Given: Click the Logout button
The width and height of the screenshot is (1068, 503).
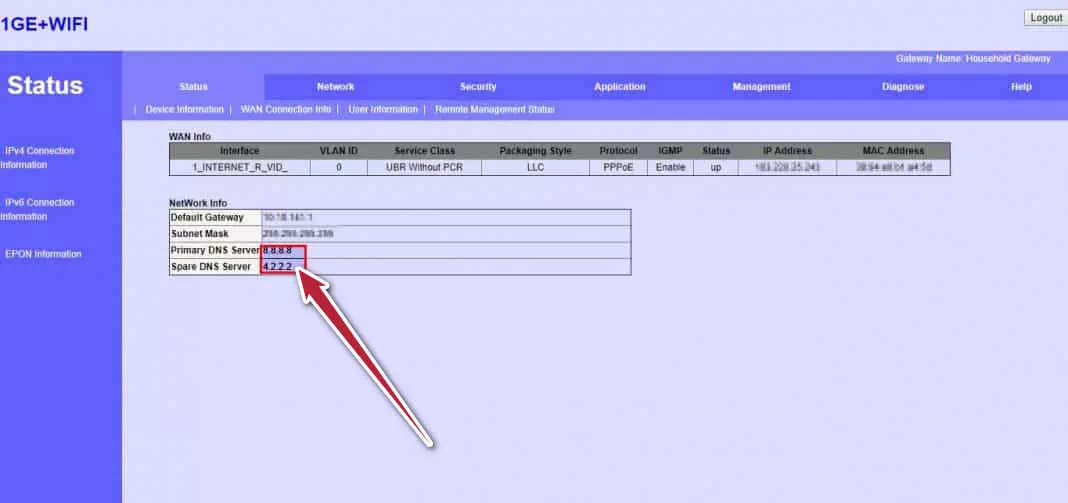Looking at the screenshot, I should pyautogui.click(x=1046, y=18).
